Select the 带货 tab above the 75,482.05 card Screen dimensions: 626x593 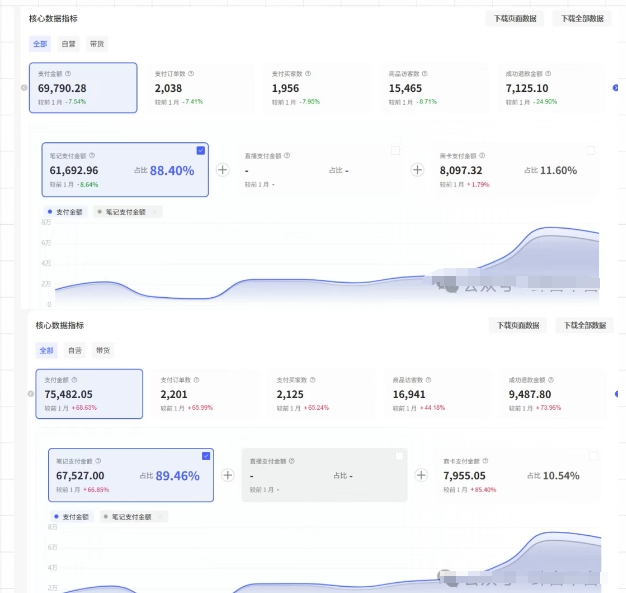(103, 350)
